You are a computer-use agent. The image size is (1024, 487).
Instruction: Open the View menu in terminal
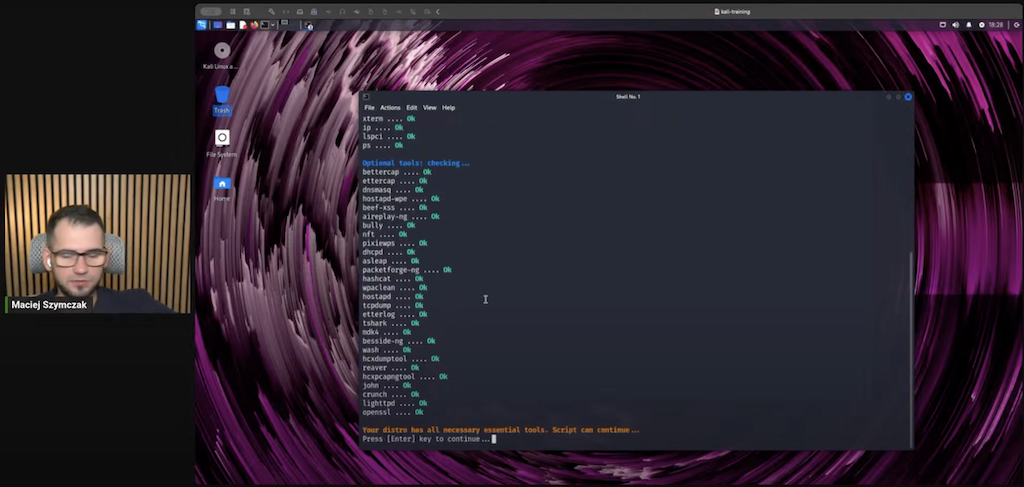tap(429, 108)
